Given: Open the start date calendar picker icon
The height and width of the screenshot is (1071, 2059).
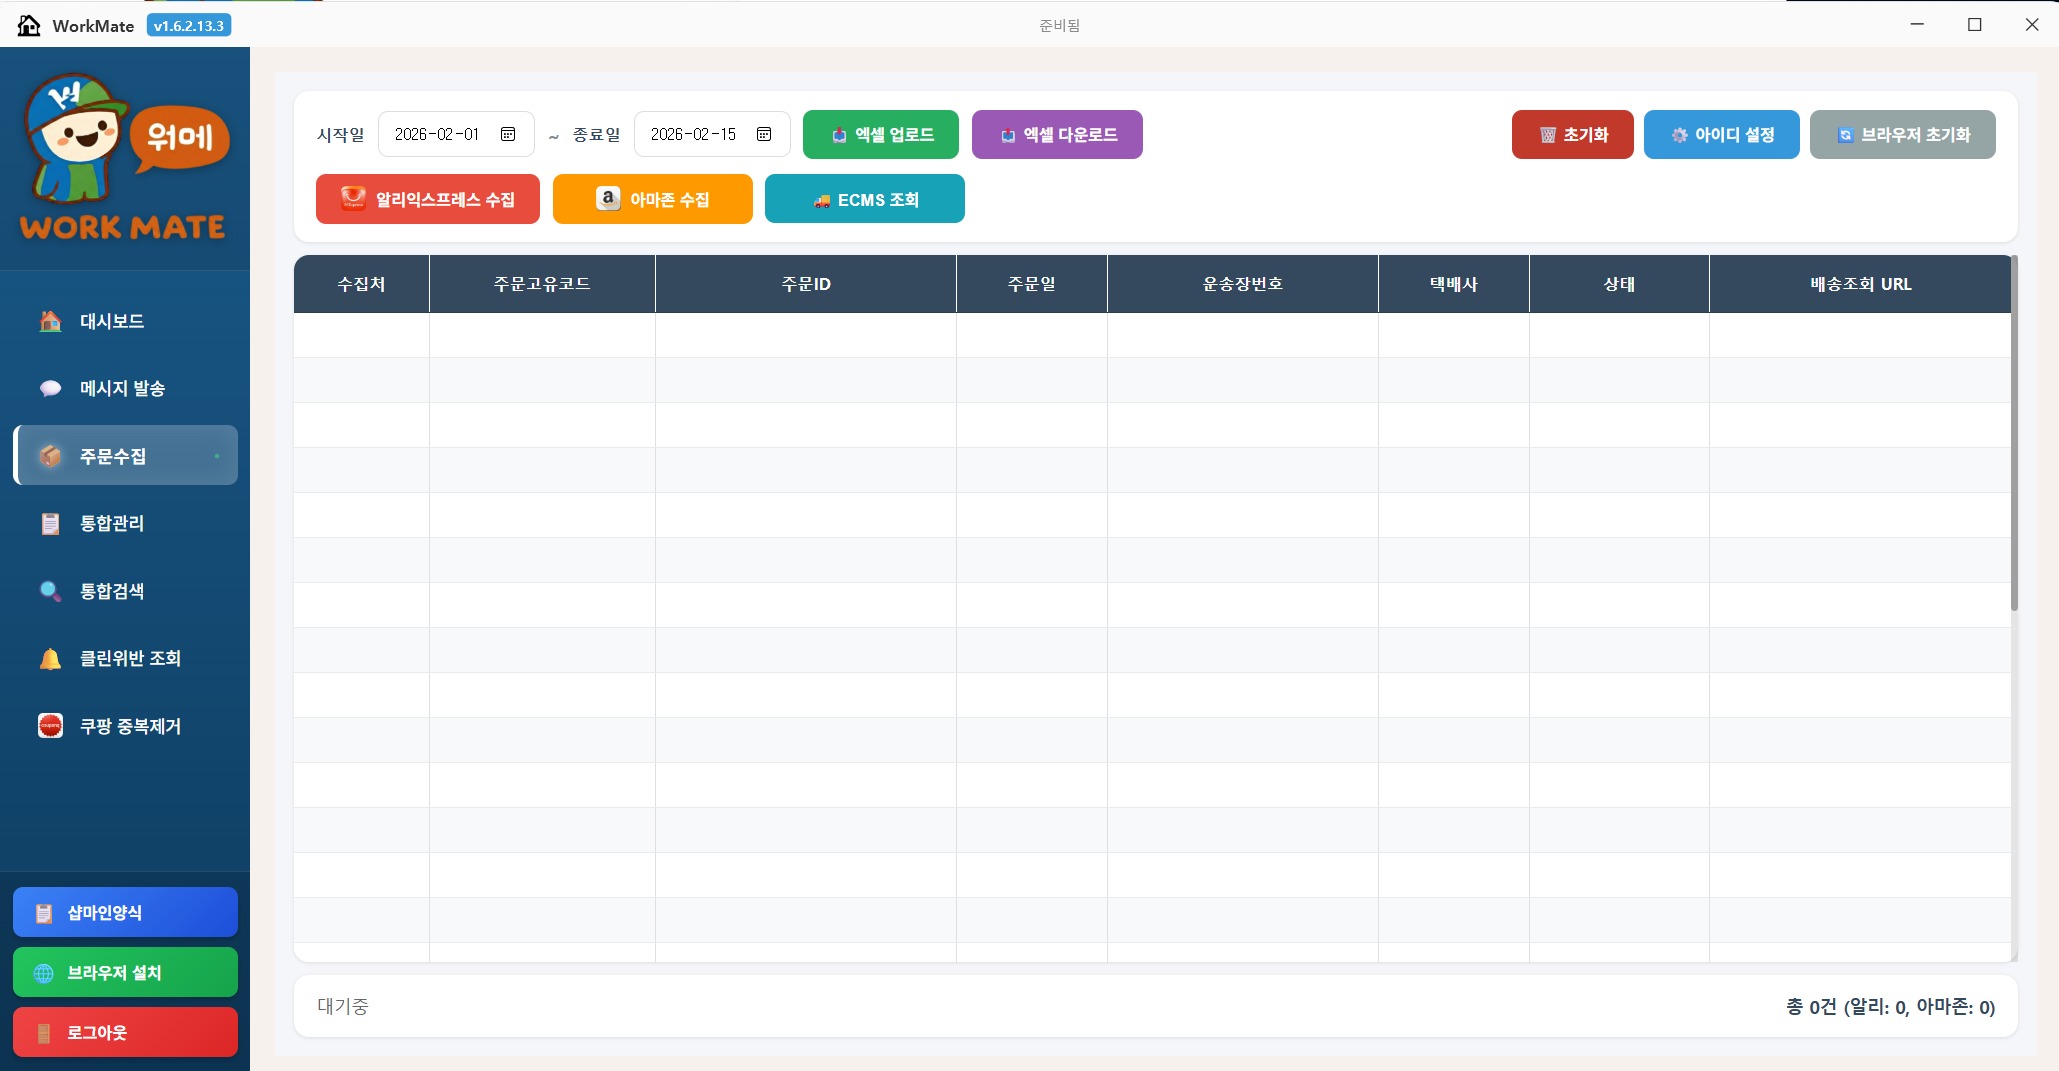Looking at the screenshot, I should (508, 134).
